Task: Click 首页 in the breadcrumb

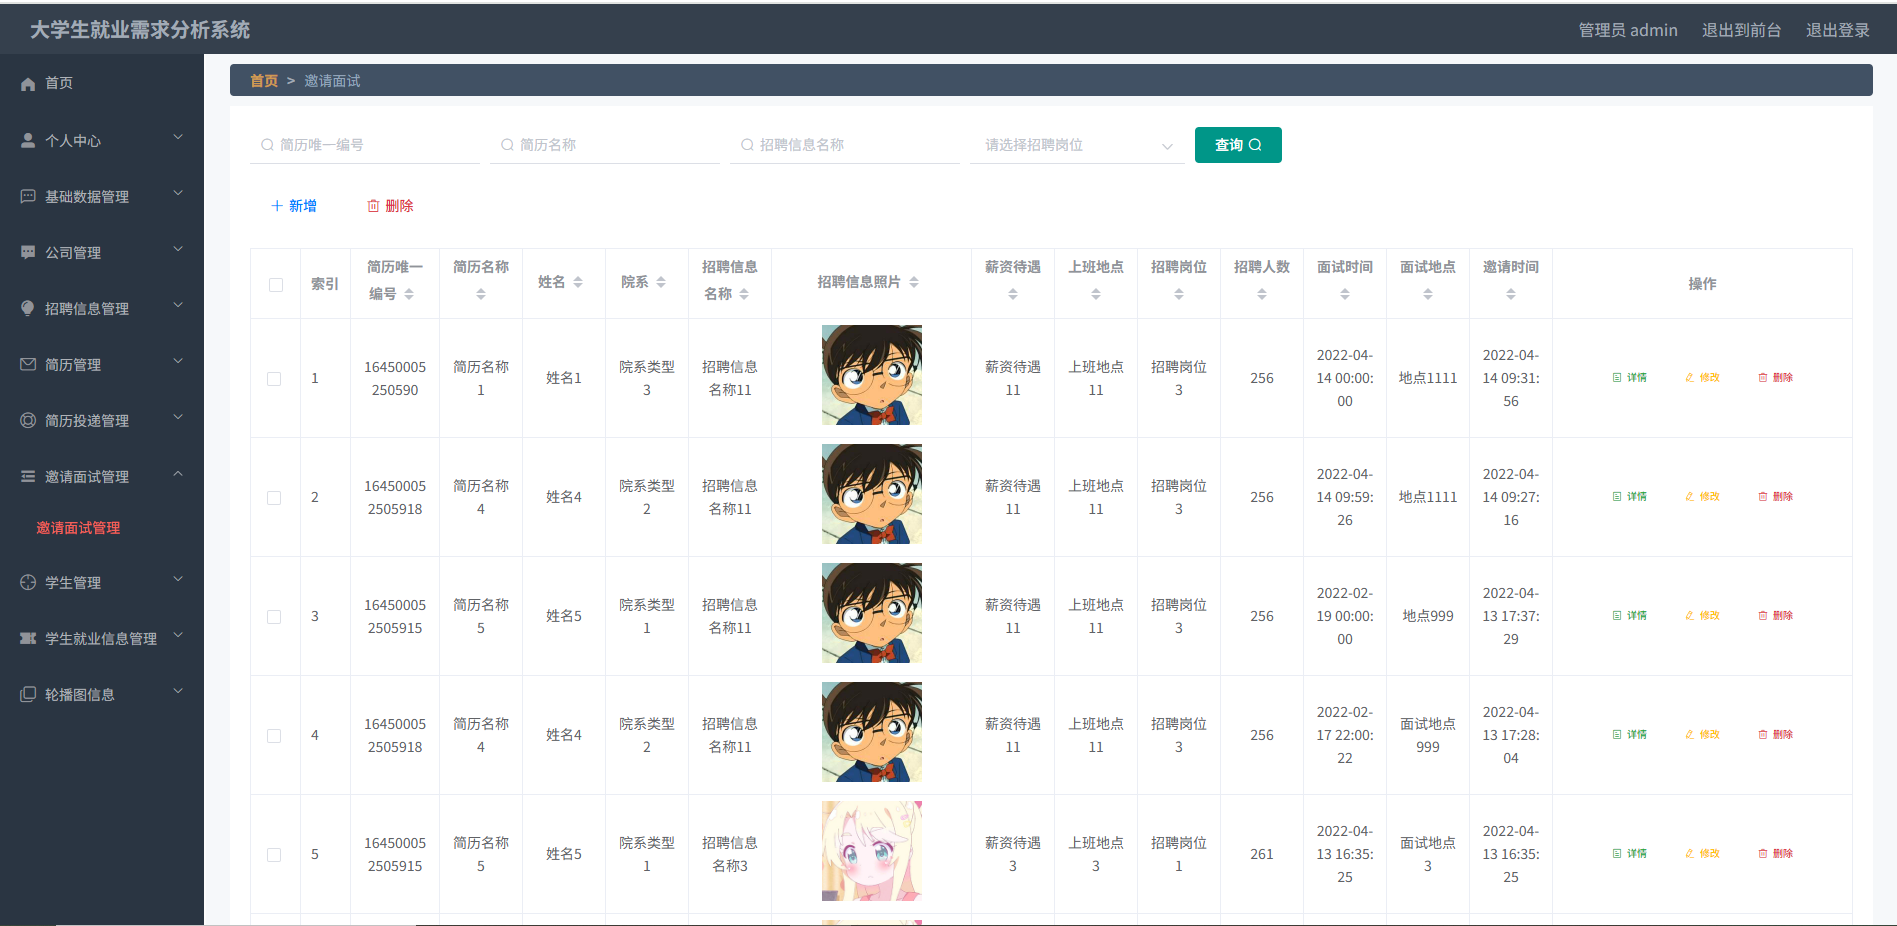Action: [x=263, y=80]
